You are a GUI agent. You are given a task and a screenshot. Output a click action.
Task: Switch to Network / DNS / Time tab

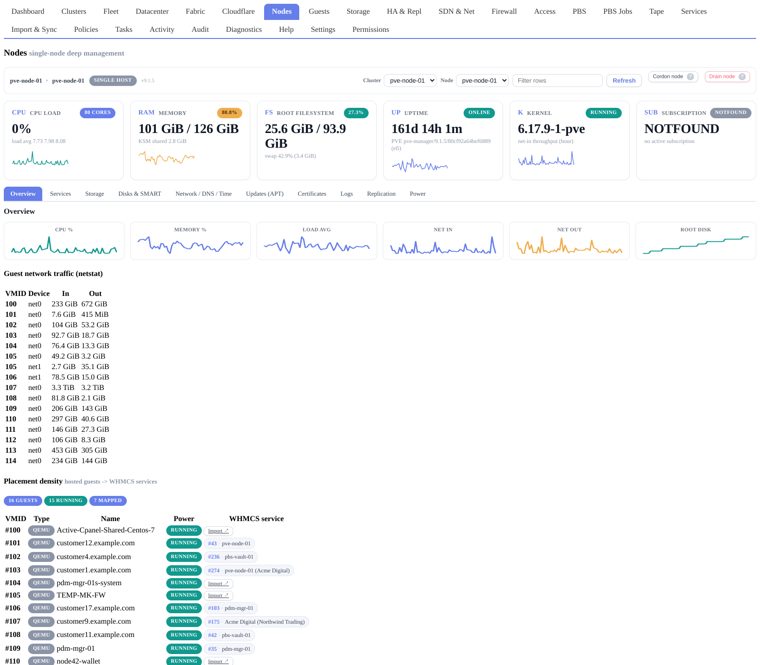coord(204,193)
